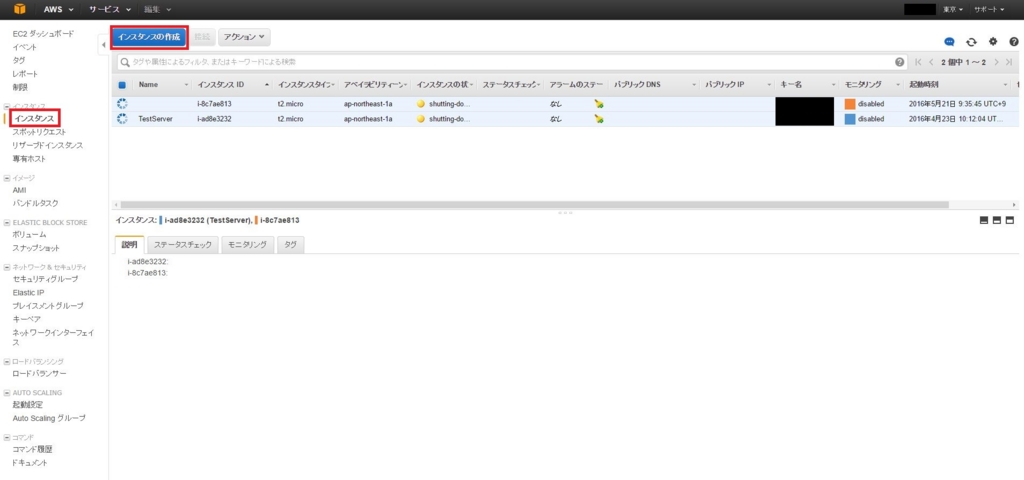Image resolution: width=1024 pixels, height=480 pixels.
Task: Toggle select-all instances checkbox
Action: pos(122,85)
